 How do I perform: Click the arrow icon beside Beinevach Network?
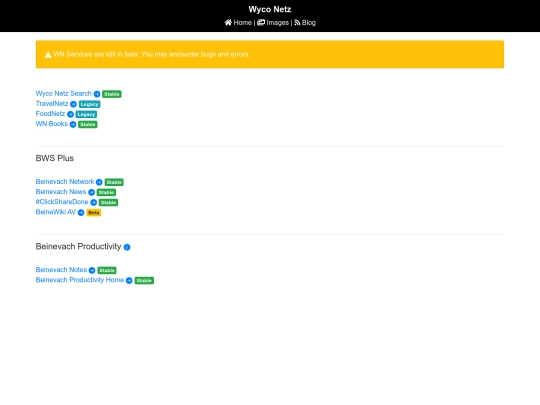coord(99,182)
